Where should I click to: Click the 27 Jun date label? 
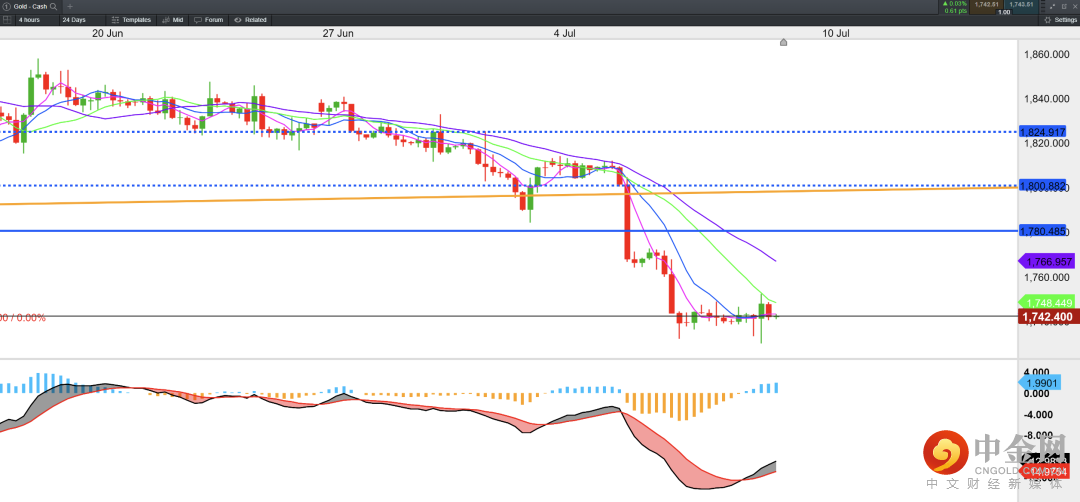coord(338,33)
